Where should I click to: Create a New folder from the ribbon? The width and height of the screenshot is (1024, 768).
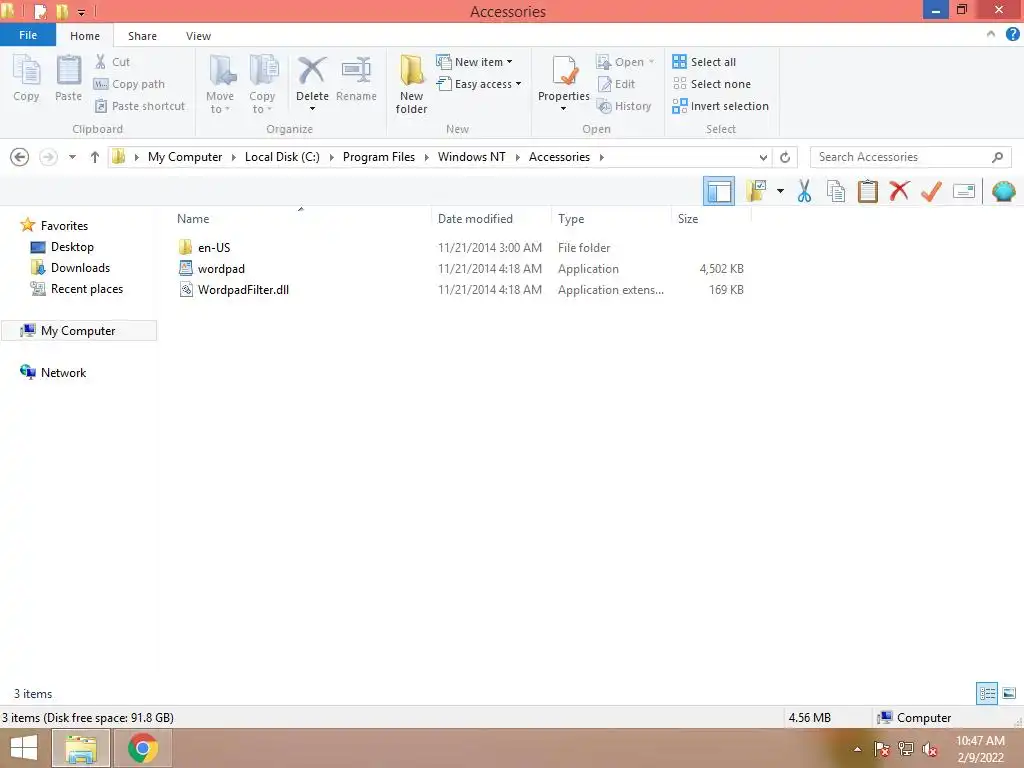pyautogui.click(x=411, y=84)
